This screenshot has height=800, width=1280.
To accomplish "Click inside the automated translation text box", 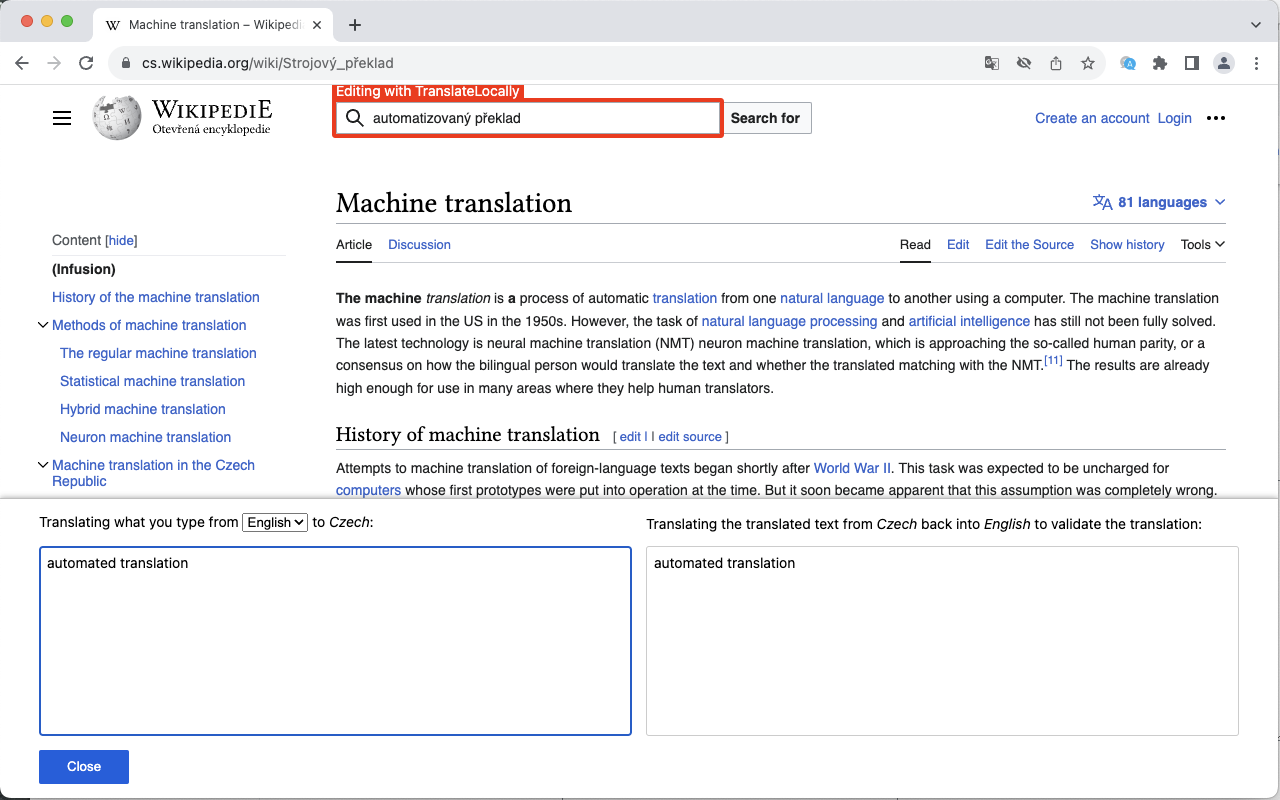I will [x=335, y=640].
